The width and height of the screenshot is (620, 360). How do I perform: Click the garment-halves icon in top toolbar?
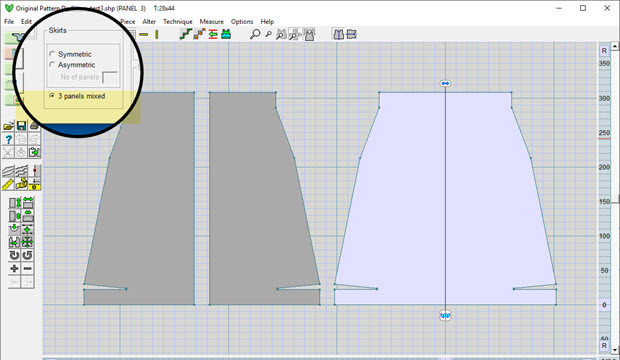338,34
